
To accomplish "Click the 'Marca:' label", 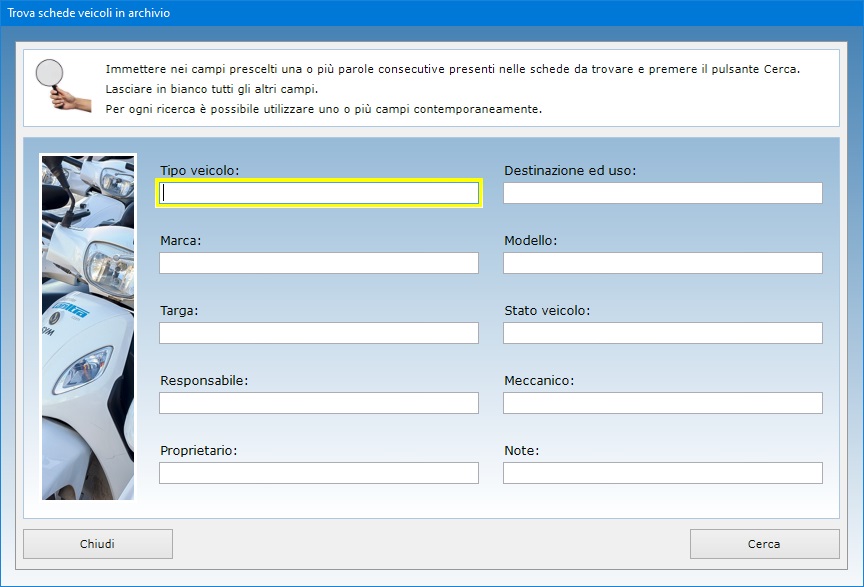I will [181, 240].
